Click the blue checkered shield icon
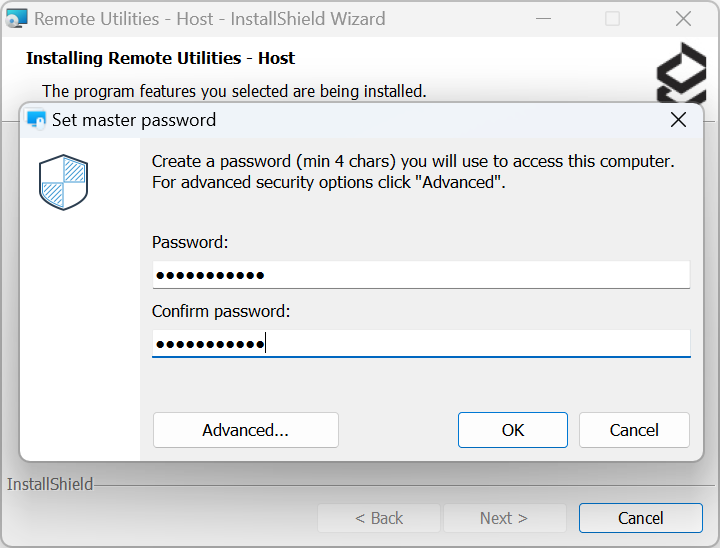This screenshot has width=720, height=548. pos(64,182)
